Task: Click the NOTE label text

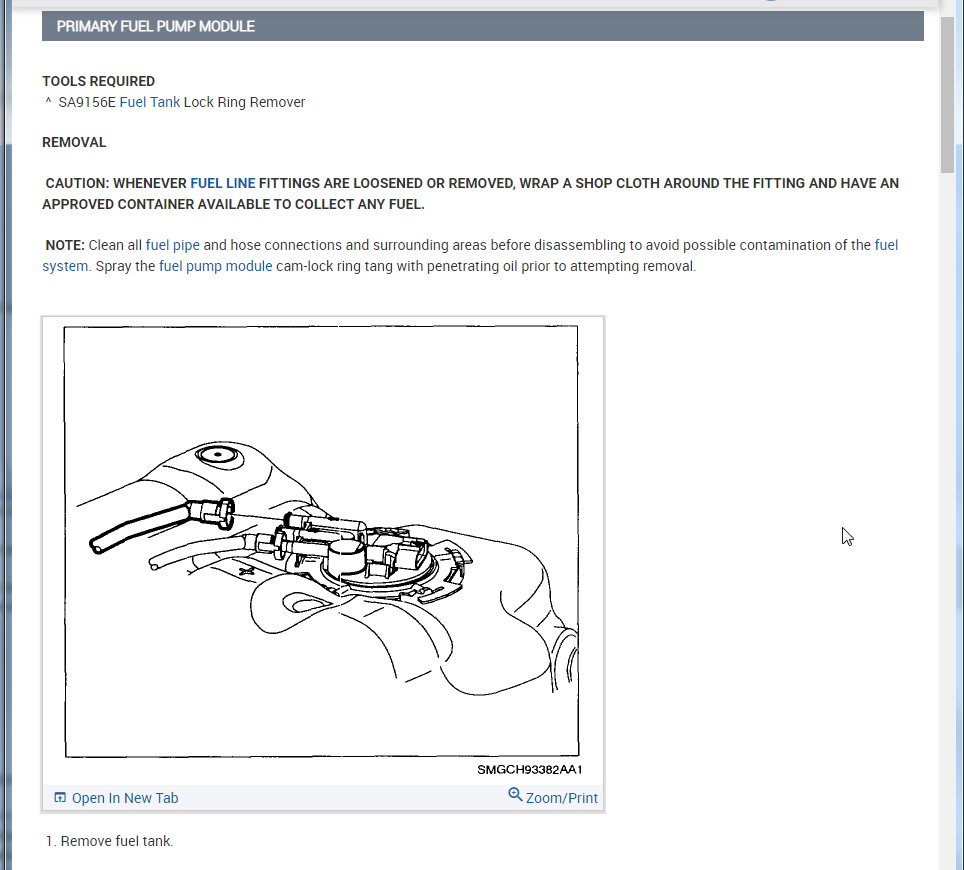Action: (65, 245)
